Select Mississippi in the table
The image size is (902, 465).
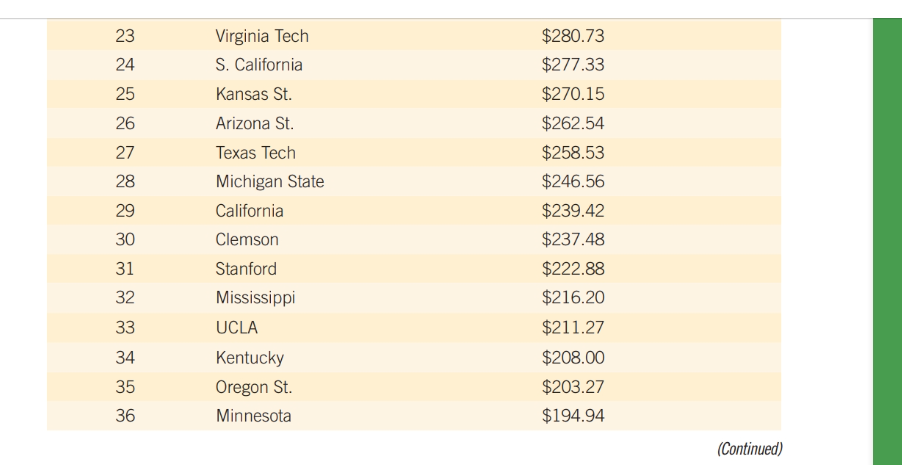[255, 298]
